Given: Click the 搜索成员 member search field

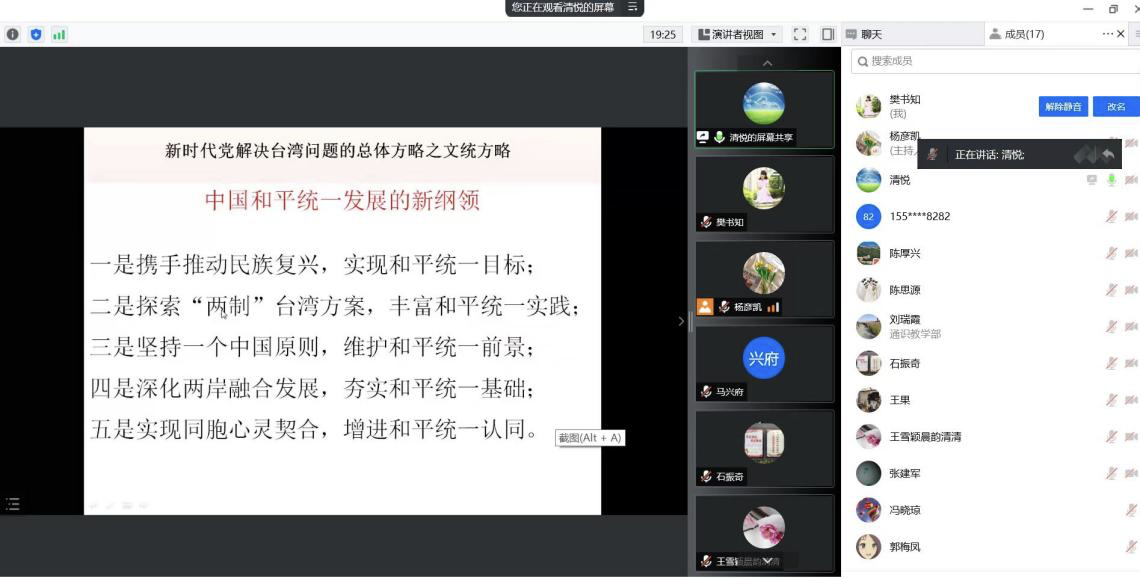Looking at the screenshot, I should point(990,61).
